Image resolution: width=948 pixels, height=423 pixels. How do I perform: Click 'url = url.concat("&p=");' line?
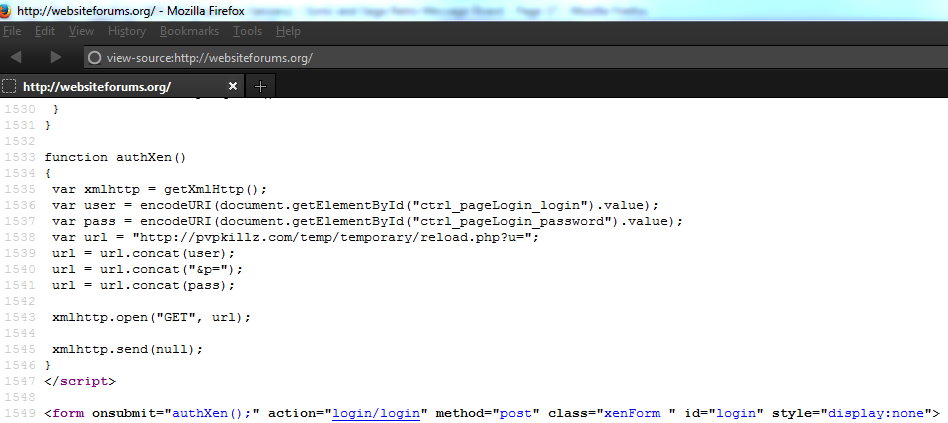coord(147,269)
